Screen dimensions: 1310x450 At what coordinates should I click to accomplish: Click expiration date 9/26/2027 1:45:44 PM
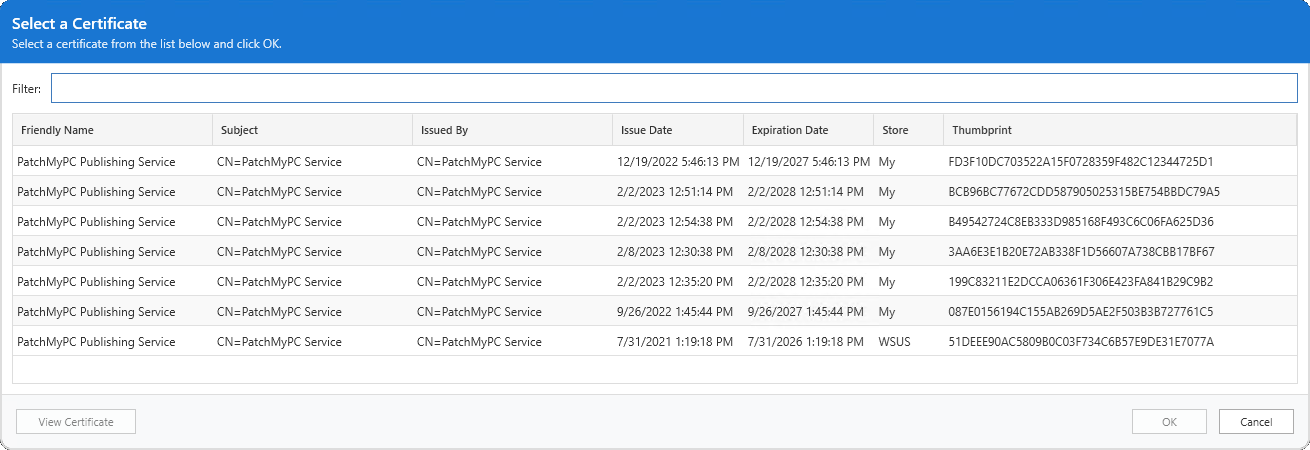click(x=805, y=312)
